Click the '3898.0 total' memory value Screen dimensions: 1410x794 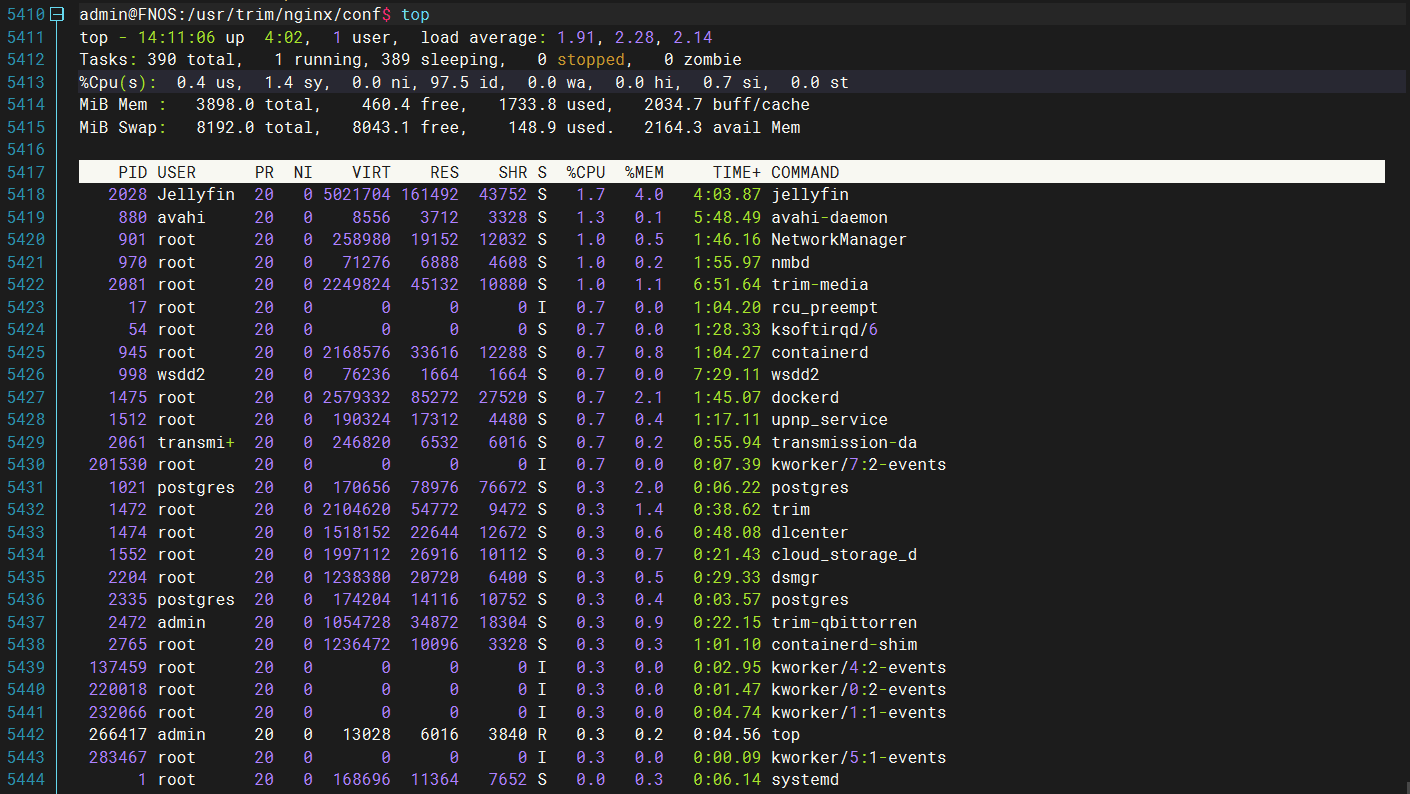pos(258,105)
